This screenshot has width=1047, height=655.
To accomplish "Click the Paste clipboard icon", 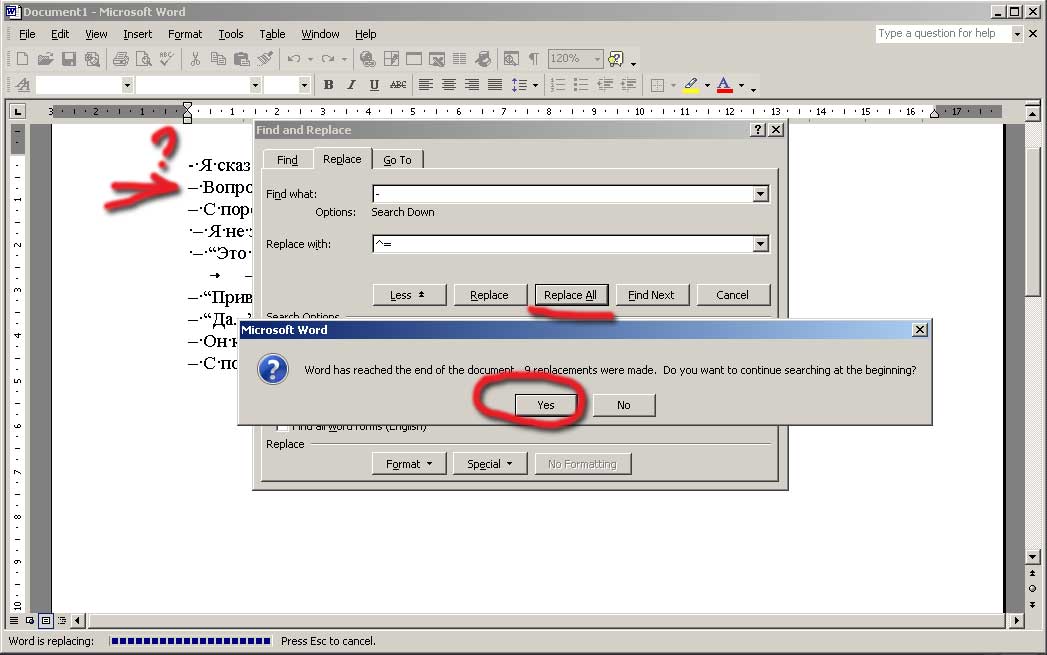I will tap(242, 59).
